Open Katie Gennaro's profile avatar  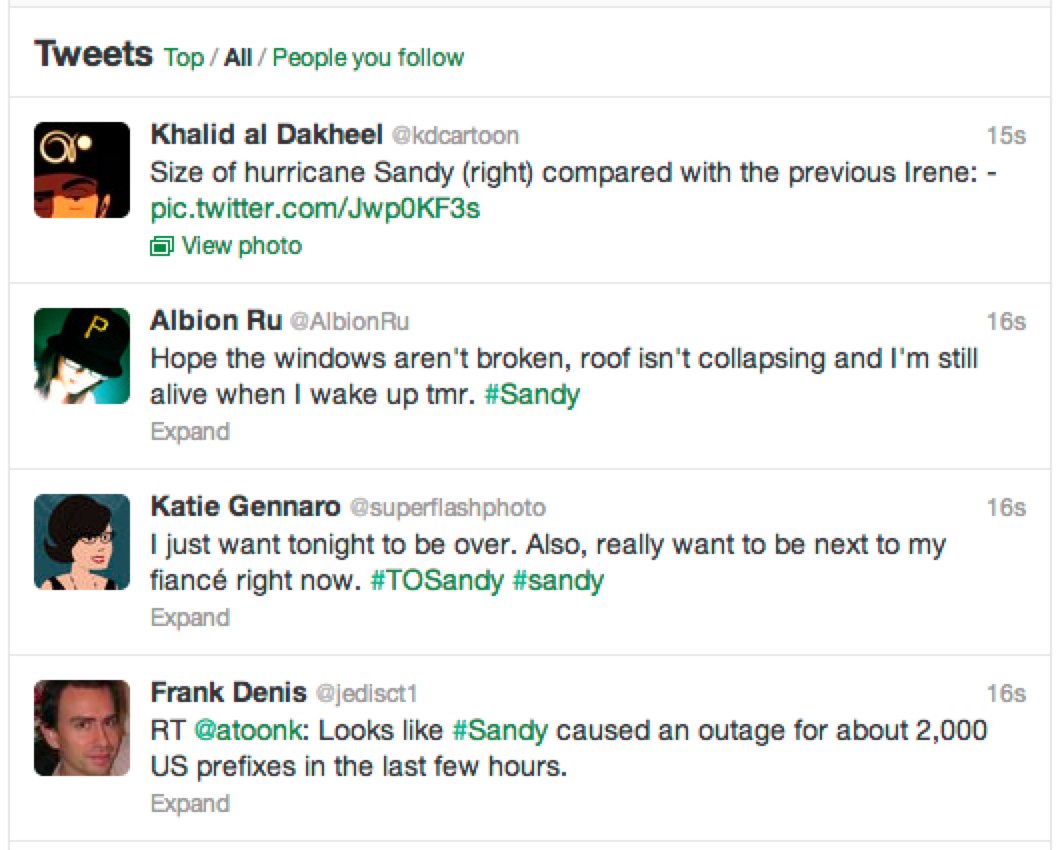pos(81,541)
